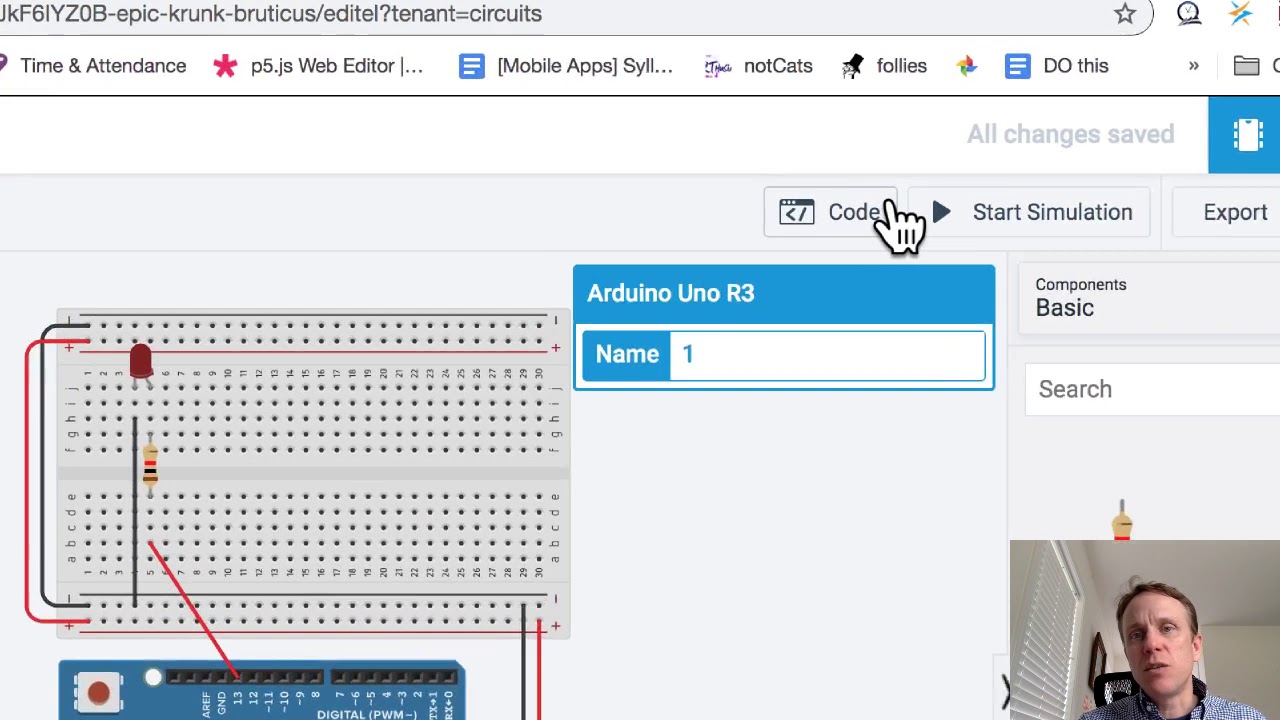Click the component Search field

coord(1153,389)
